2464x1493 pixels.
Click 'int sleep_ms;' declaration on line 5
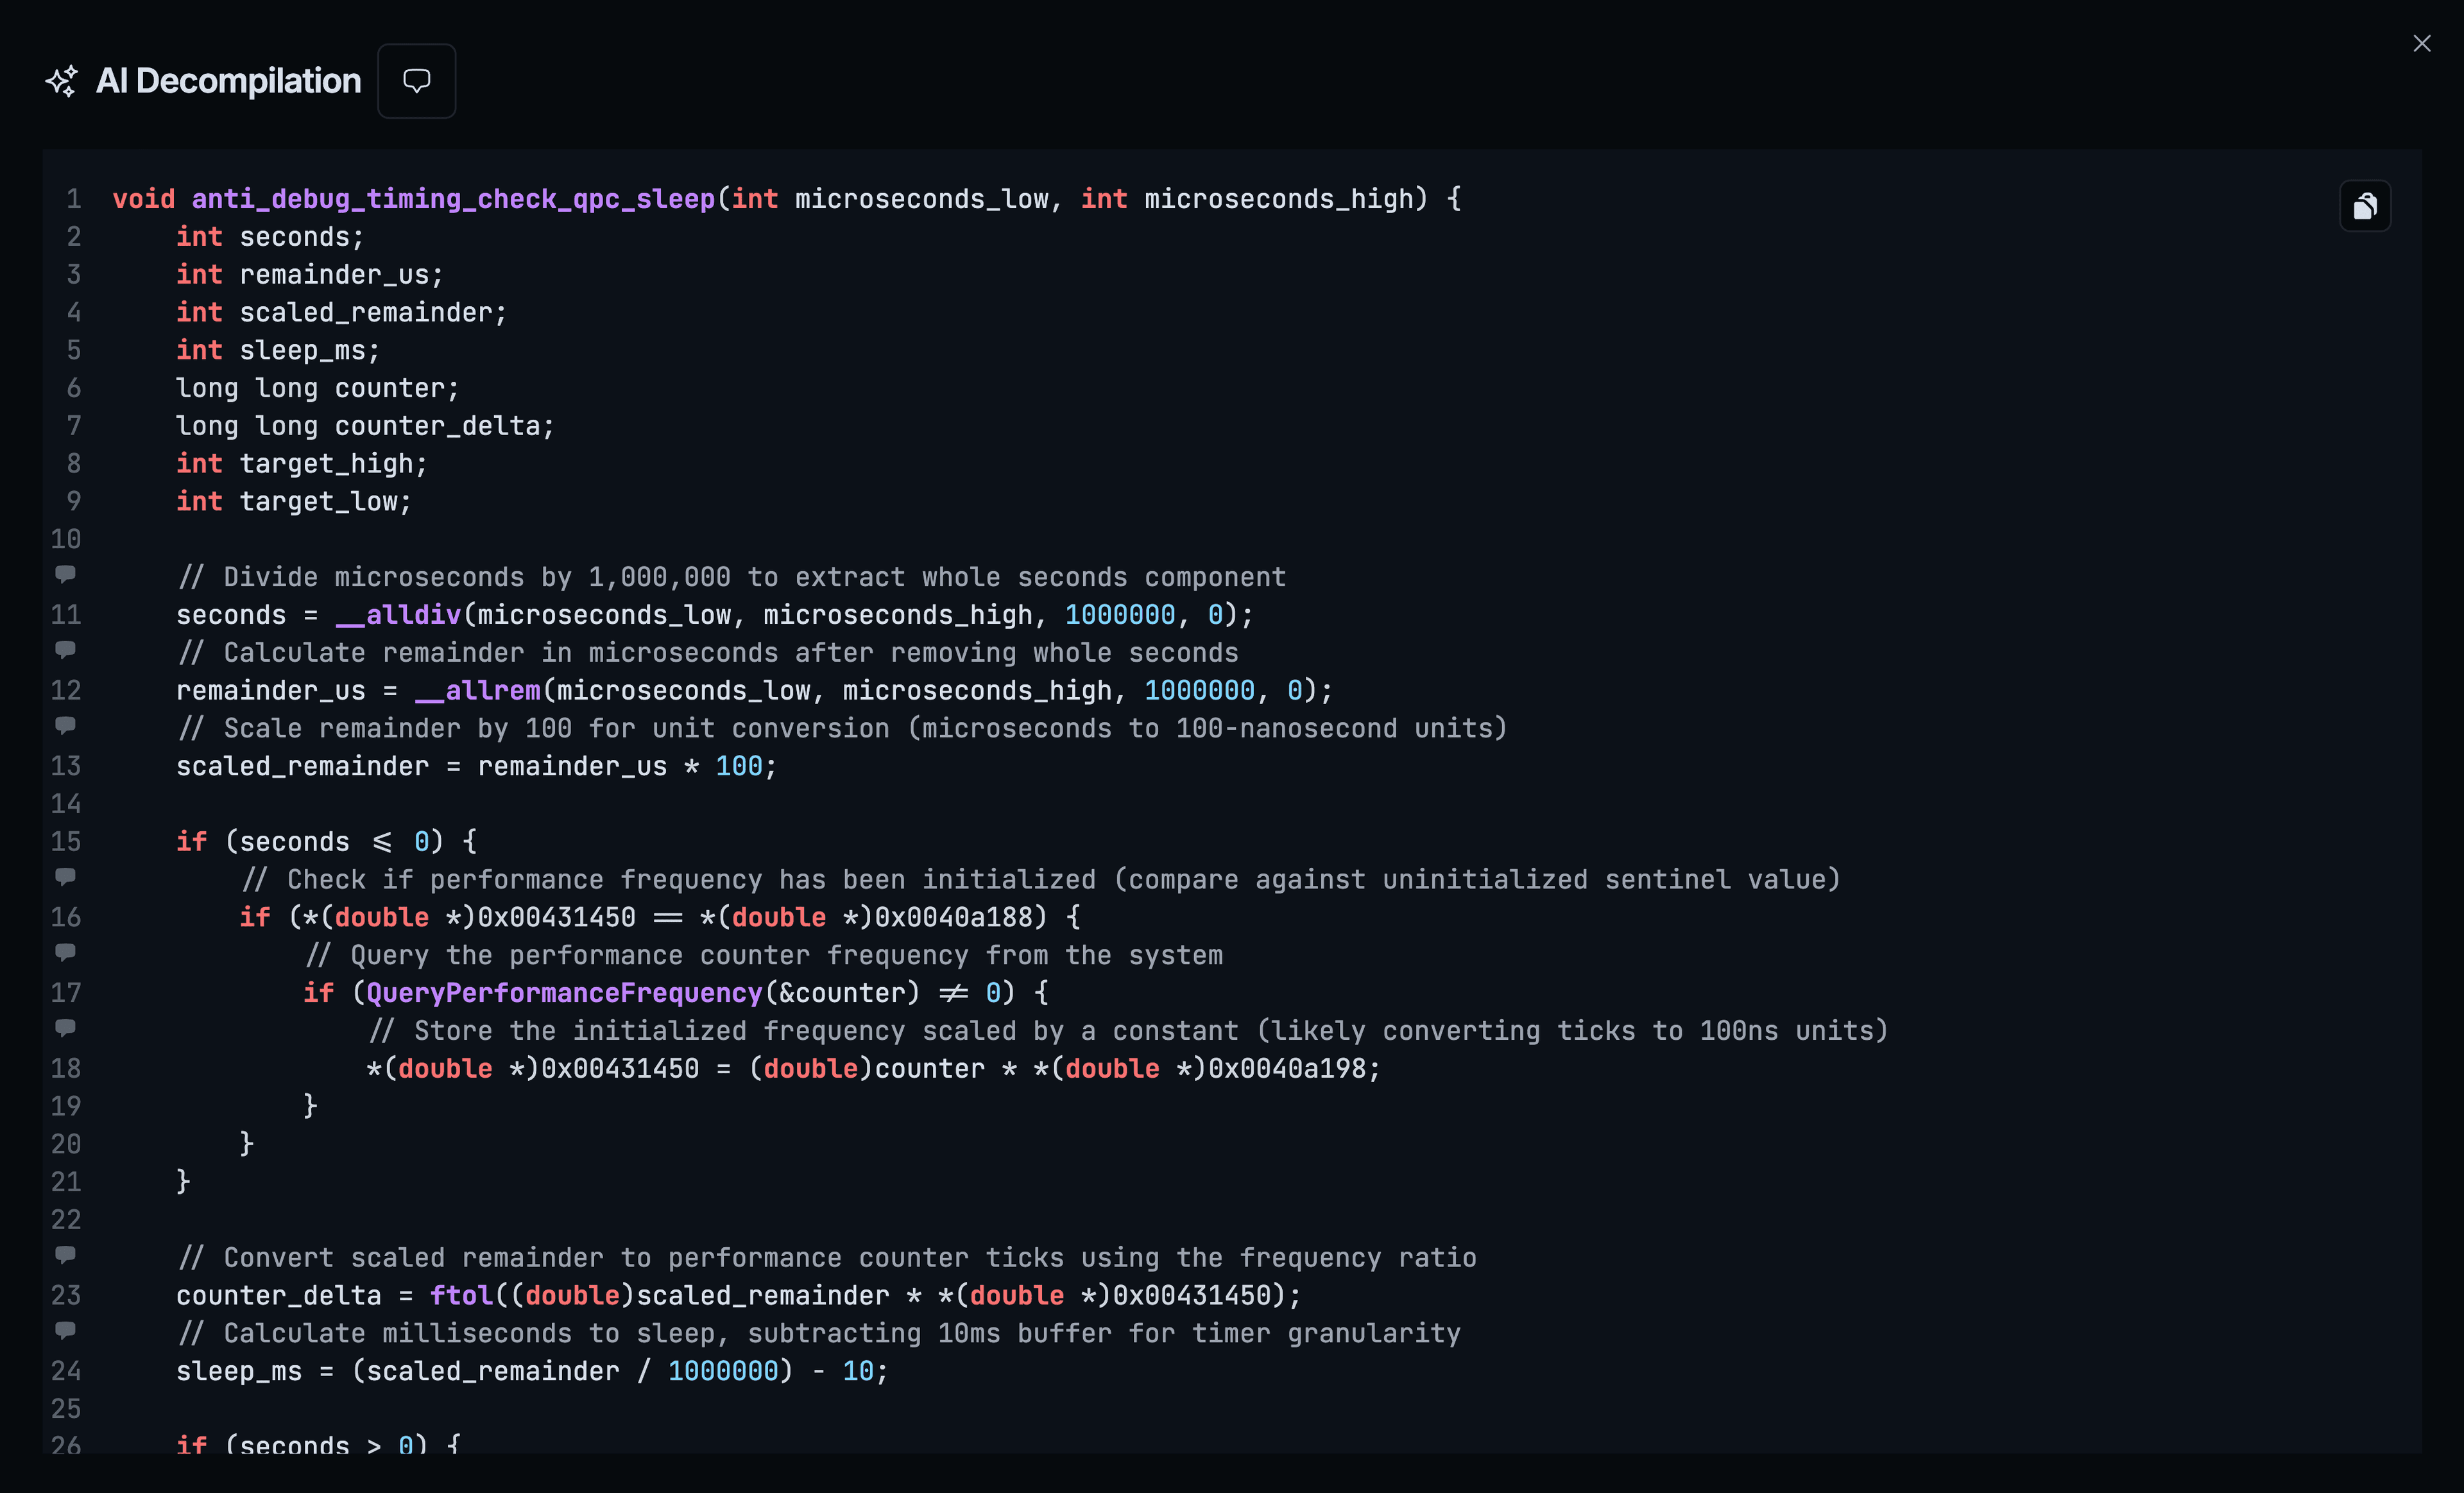pyautogui.click(x=278, y=351)
